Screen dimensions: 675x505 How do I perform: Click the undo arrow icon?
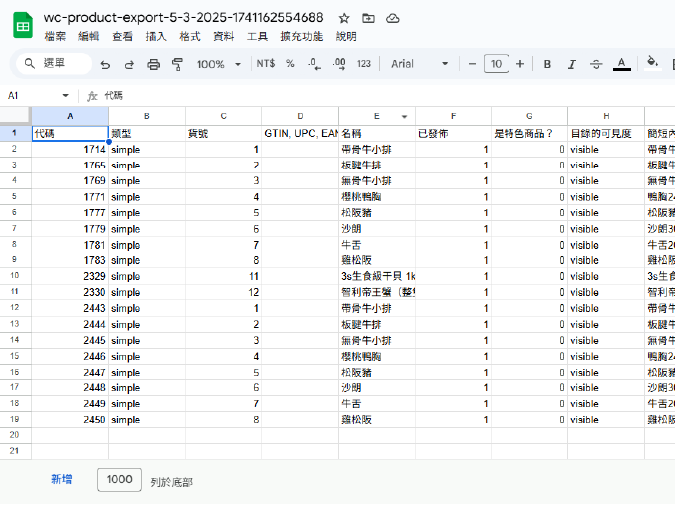[x=104, y=64]
